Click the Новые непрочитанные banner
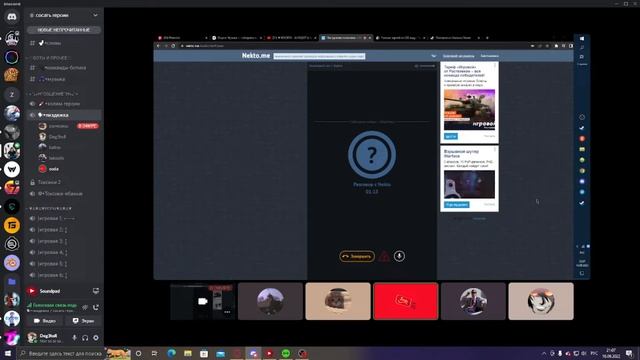The height and width of the screenshot is (360, 640). coord(64,30)
